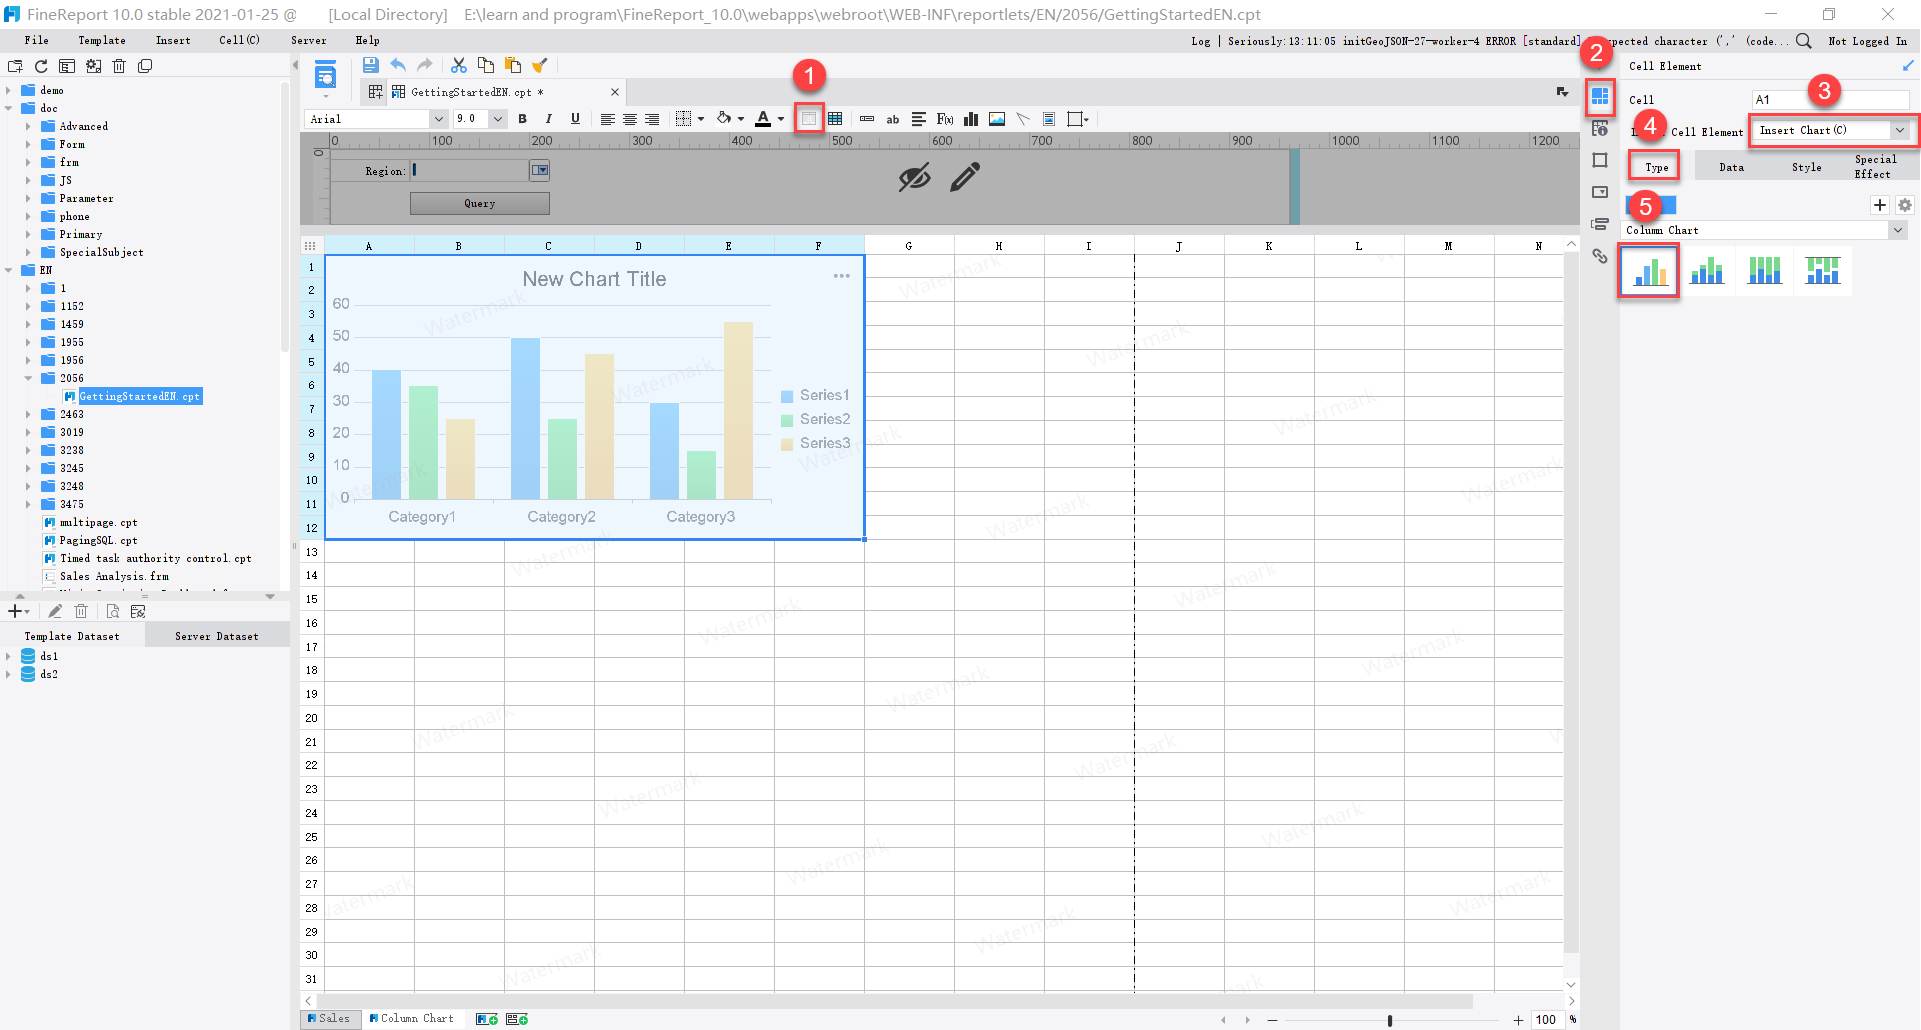
Task: Open the widget settings sidebar icon
Action: [1600, 192]
